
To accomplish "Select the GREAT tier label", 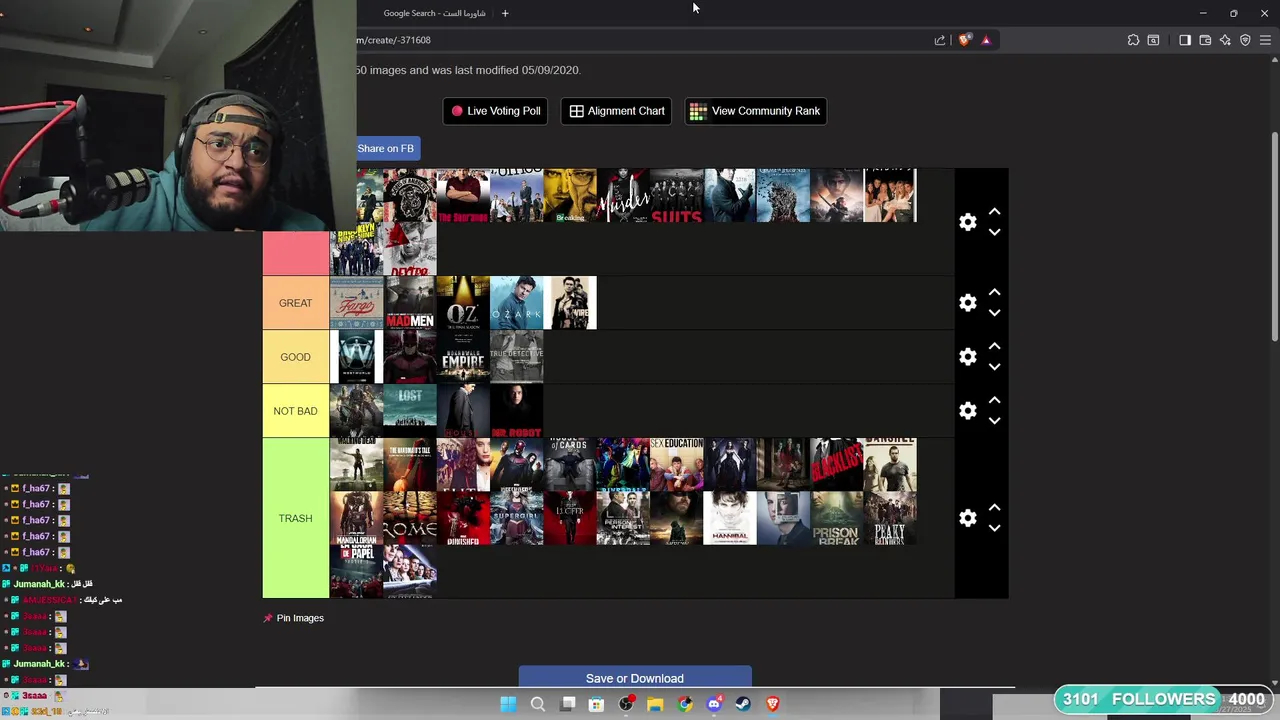I will (296, 303).
